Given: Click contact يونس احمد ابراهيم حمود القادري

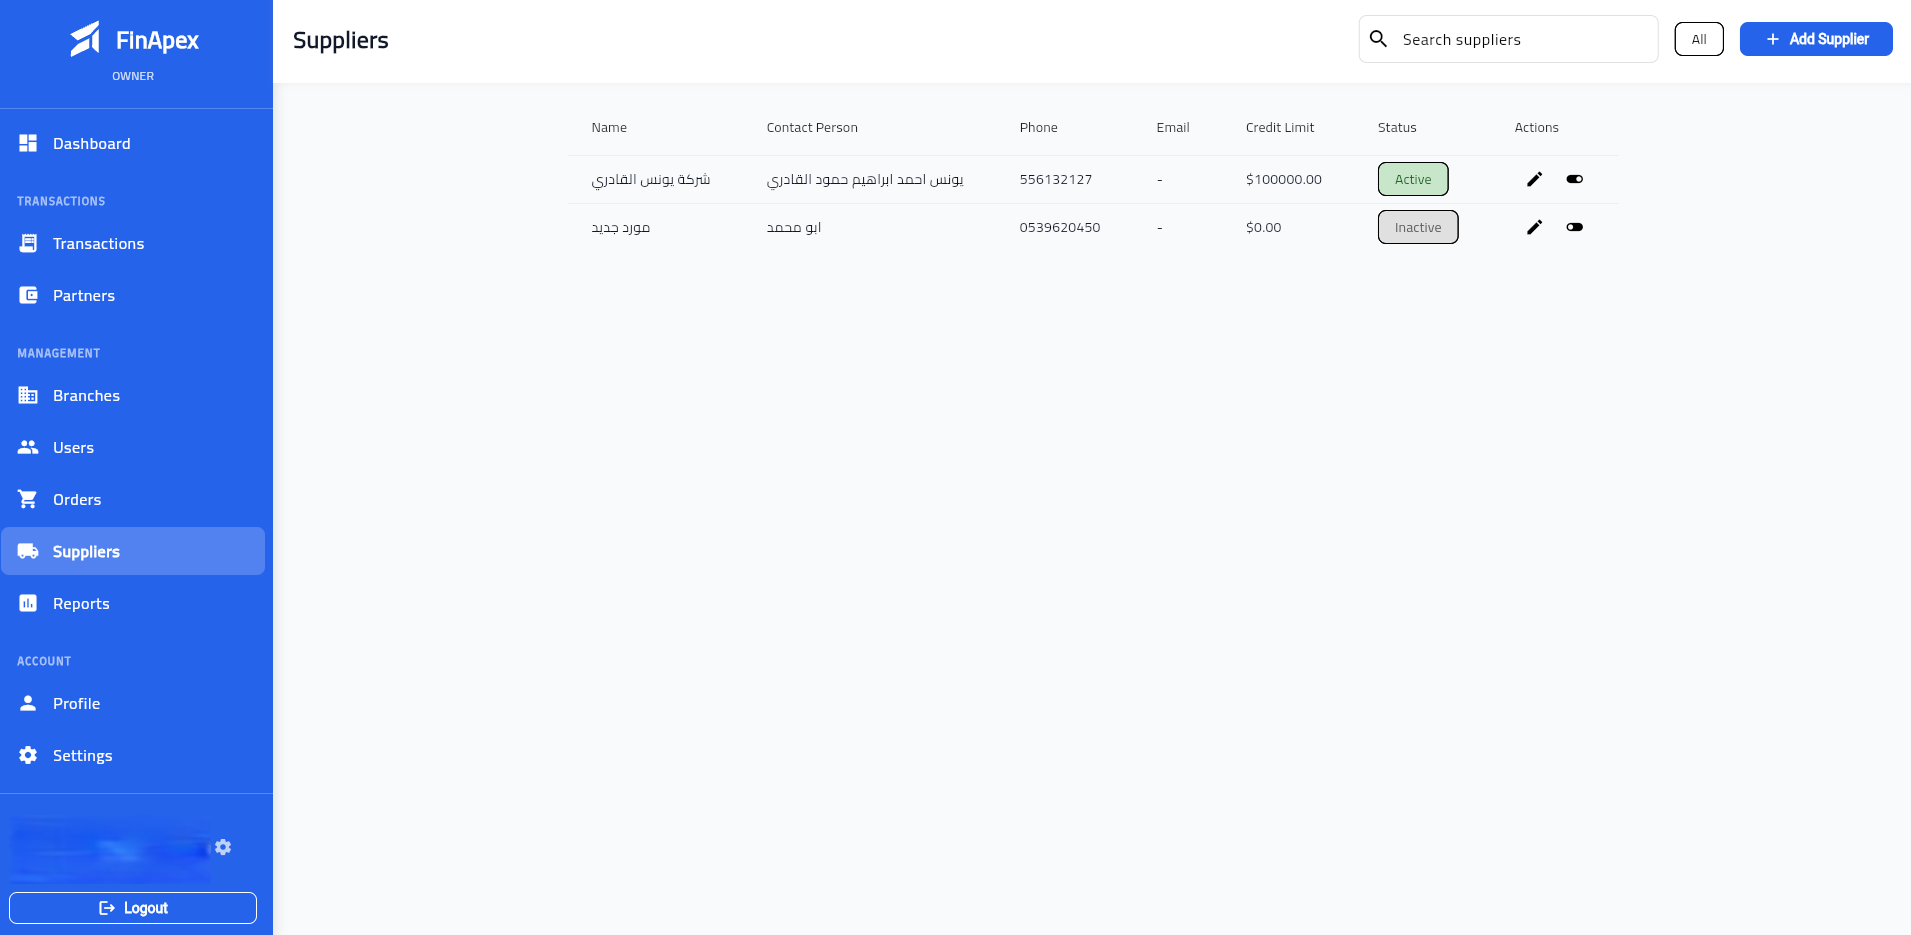Looking at the screenshot, I should click(865, 179).
